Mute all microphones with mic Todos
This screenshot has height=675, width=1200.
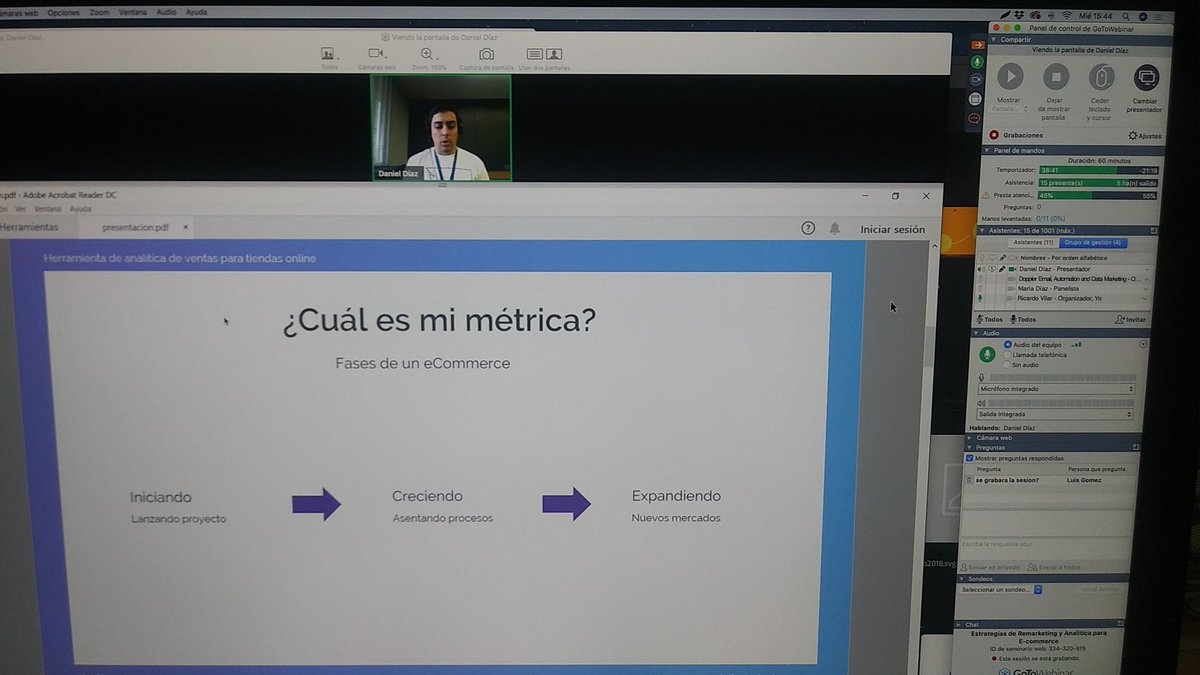(x=1023, y=319)
